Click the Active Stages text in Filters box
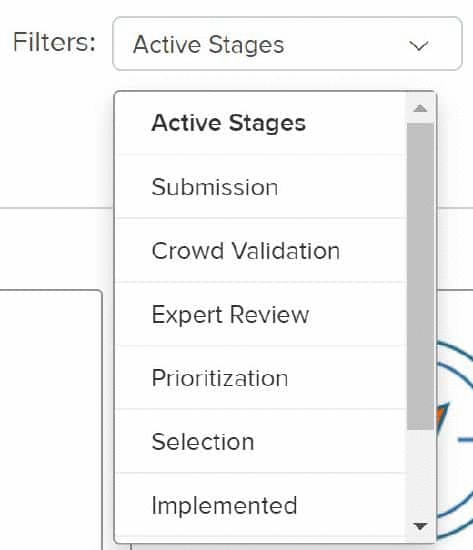The image size is (473, 550). point(209,46)
